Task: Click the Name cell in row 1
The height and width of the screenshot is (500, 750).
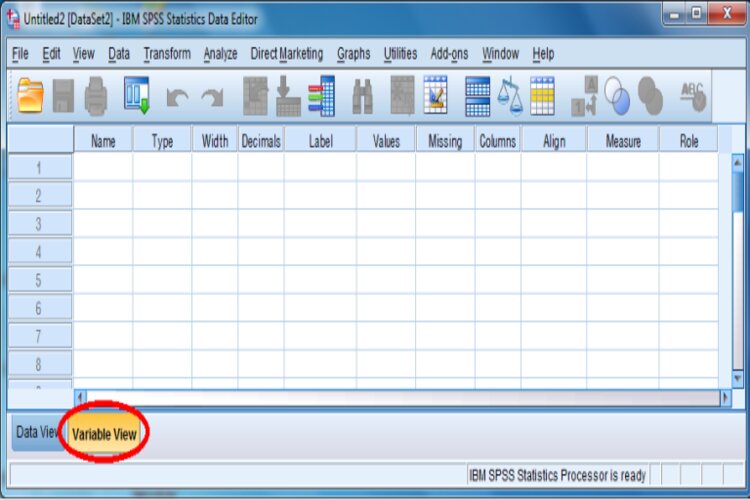Action: (103, 167)
